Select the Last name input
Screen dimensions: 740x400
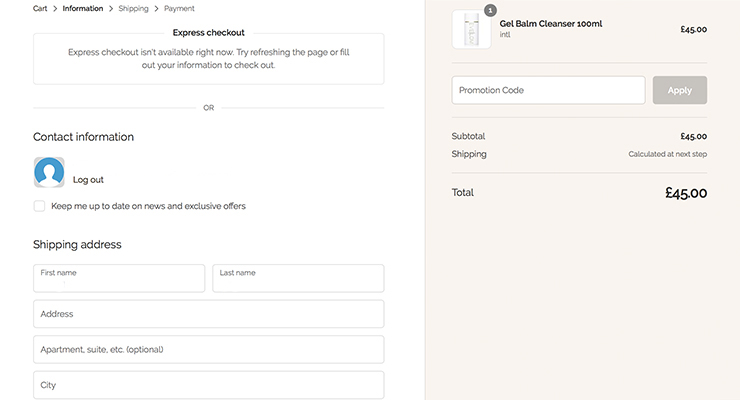[x=298, y=279]
